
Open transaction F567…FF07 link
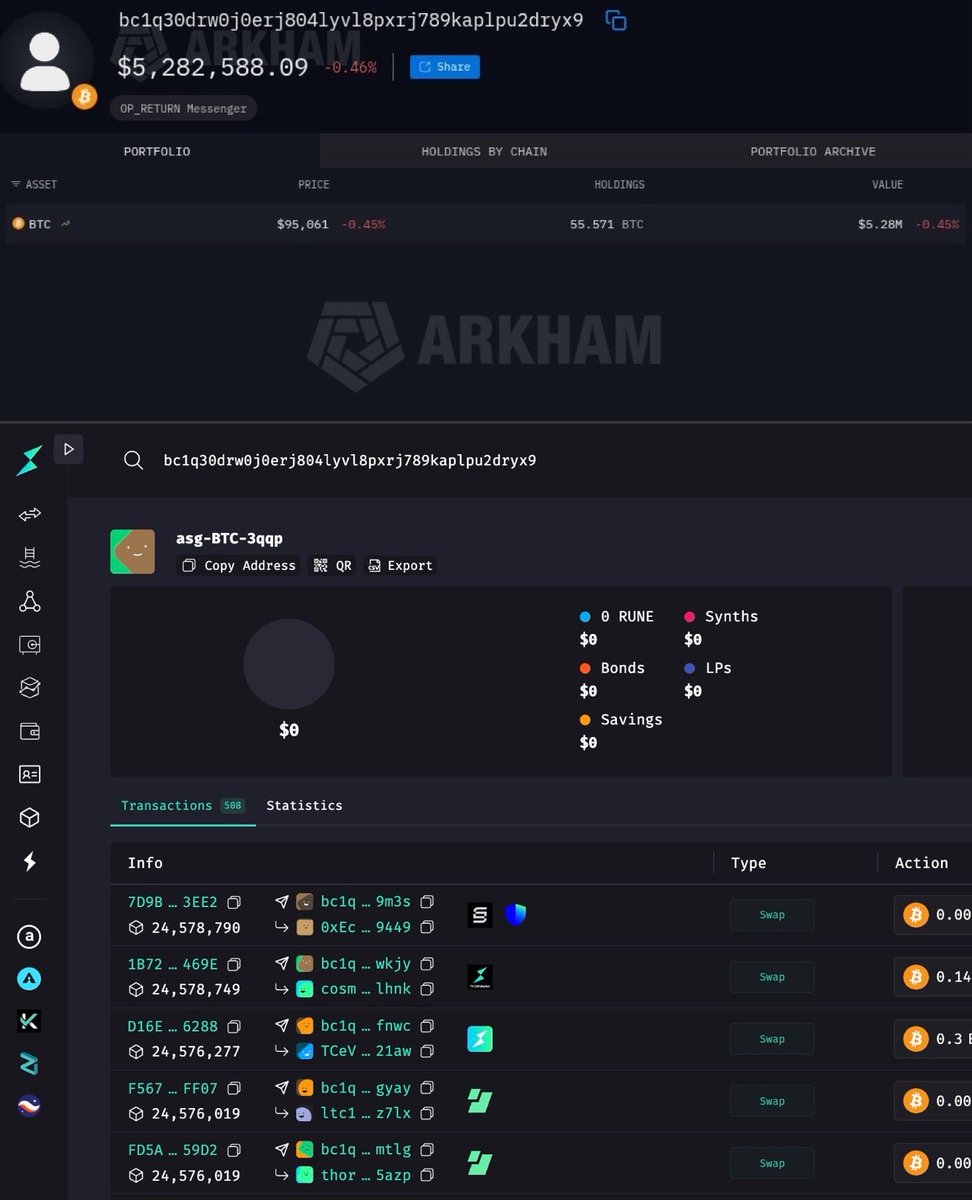click(173, 1088)
